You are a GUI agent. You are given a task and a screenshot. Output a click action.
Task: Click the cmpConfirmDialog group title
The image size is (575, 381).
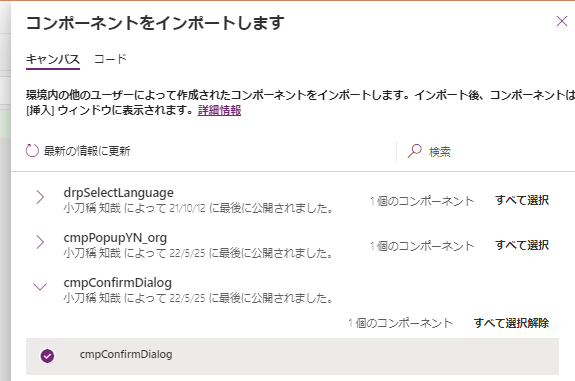click(x=117, y=283)
